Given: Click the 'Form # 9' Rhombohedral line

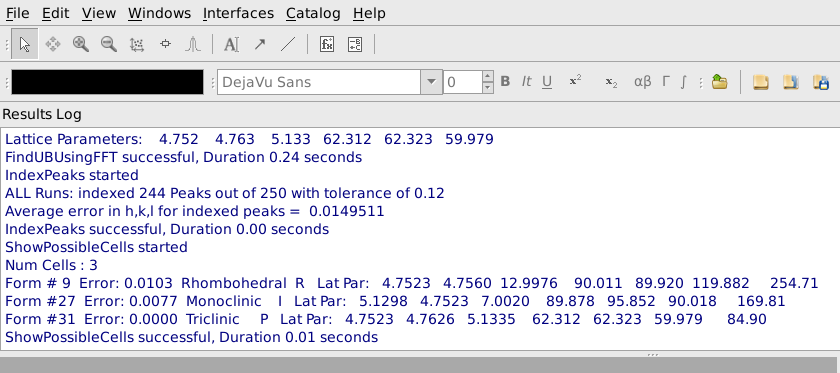Looking at the screenshot, I should (x=411, y=283).
